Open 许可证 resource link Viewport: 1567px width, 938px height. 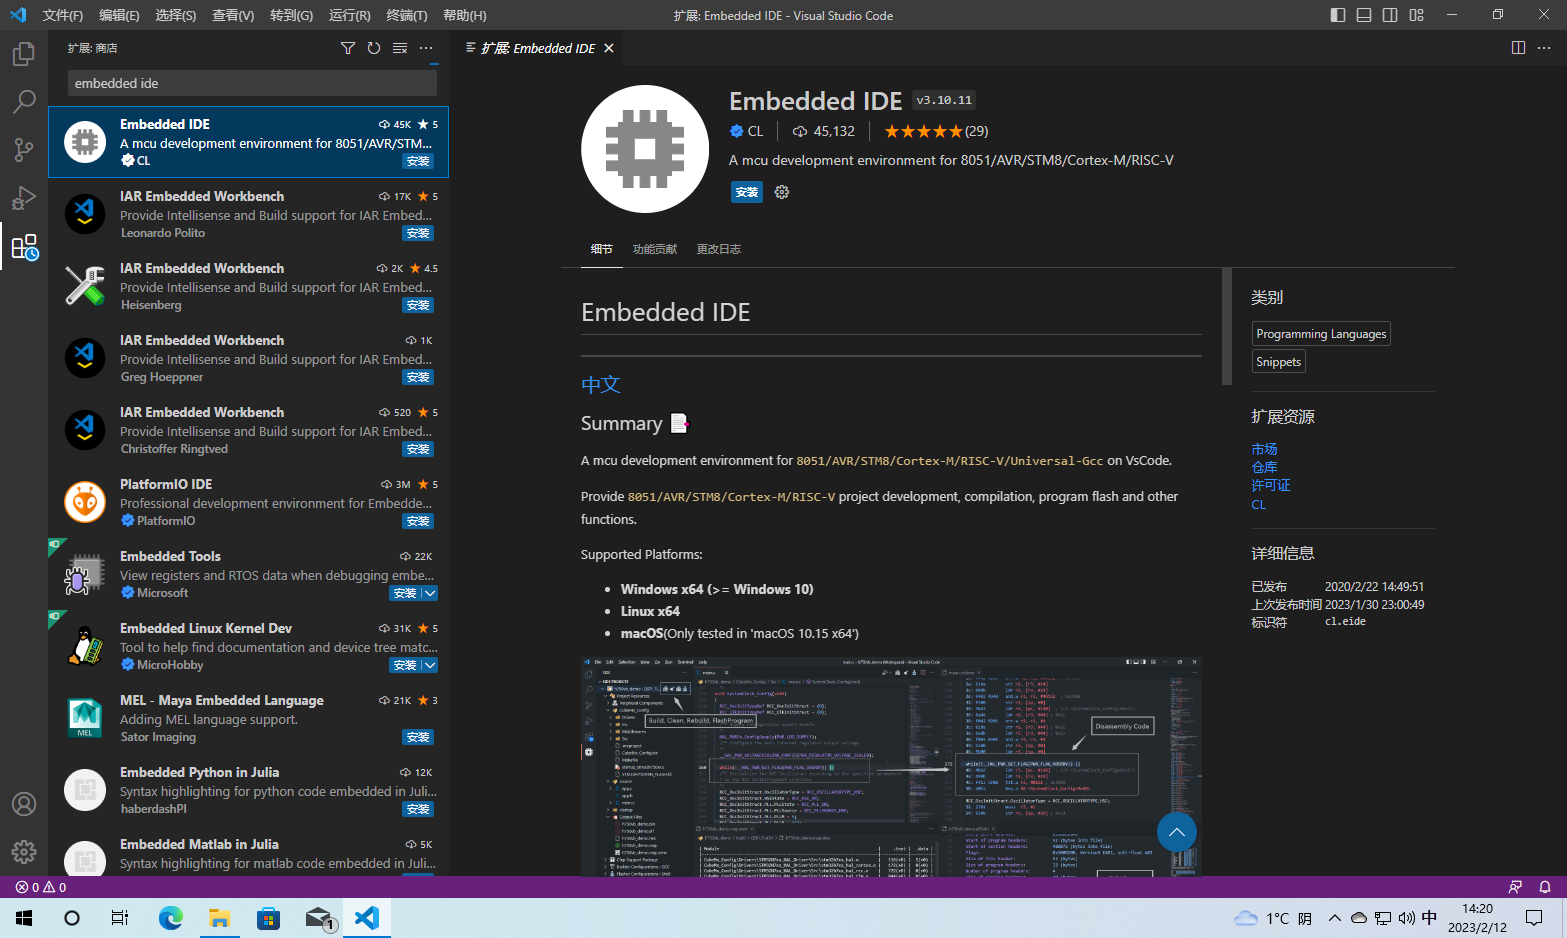[x=1271, y=485]
